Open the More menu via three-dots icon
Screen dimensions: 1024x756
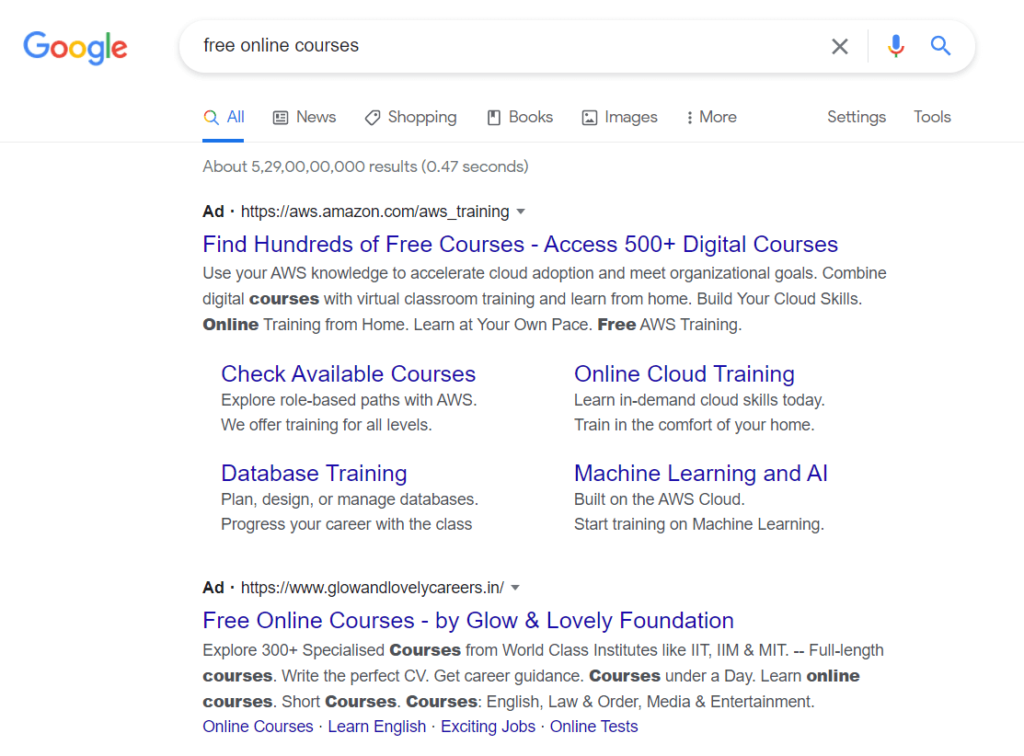pyautogui.click(x=690, y=118)
